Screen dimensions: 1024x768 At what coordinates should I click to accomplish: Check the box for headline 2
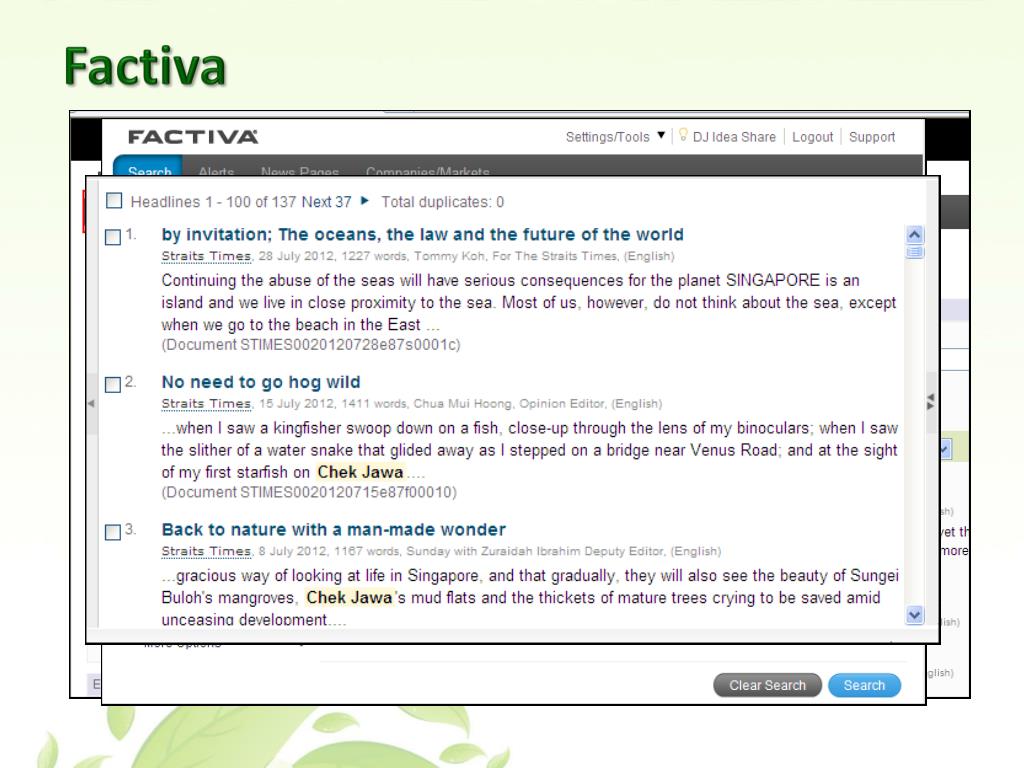[x=113, y=384]
